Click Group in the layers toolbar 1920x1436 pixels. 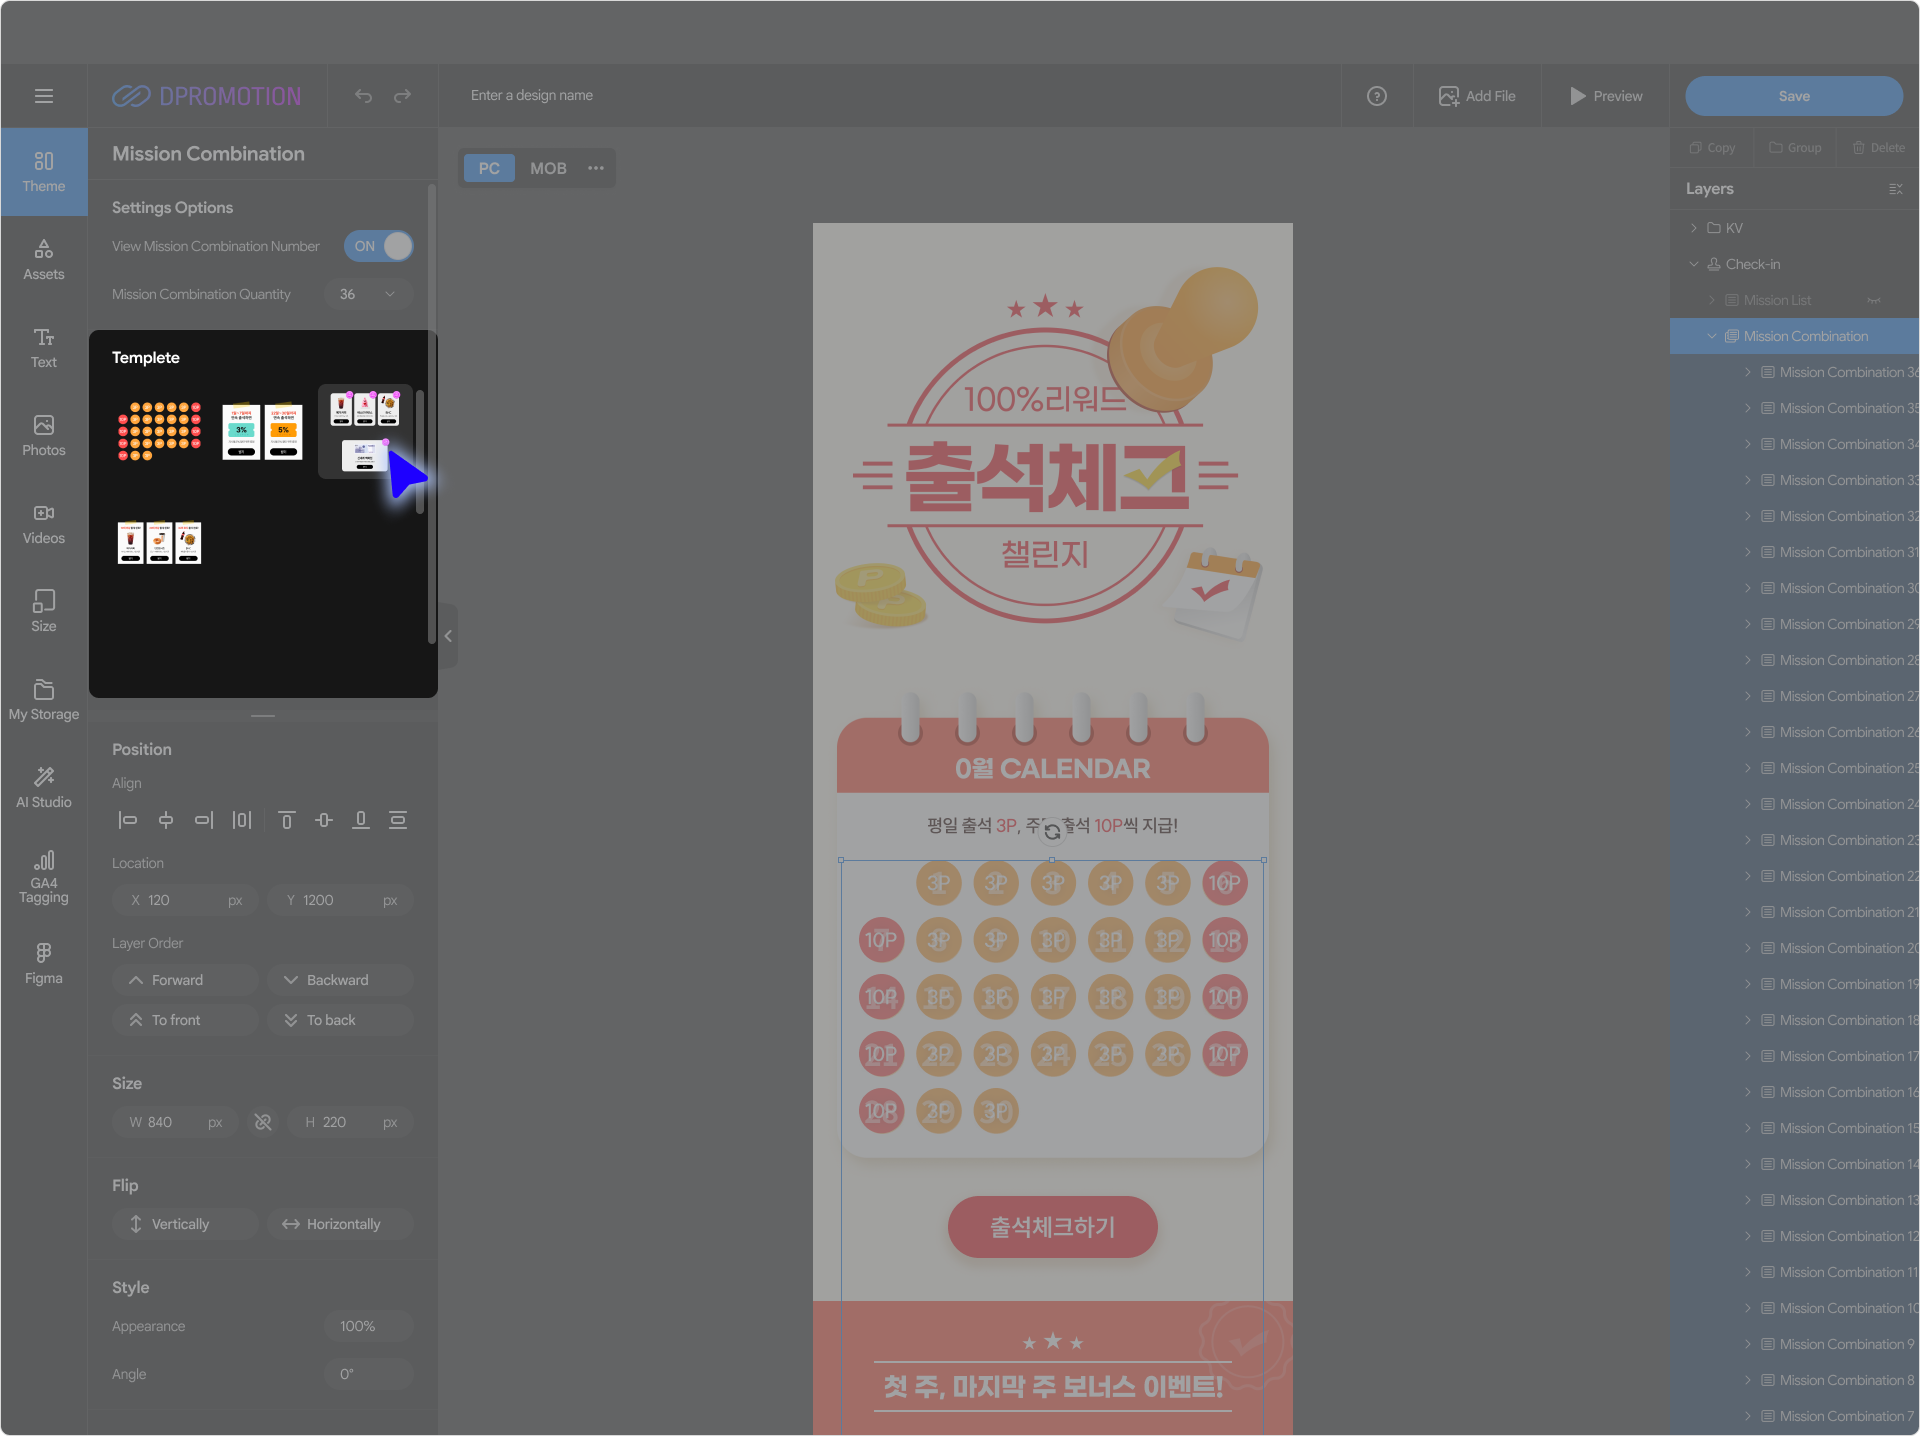pyautogui.click(x=1795, y=148)
